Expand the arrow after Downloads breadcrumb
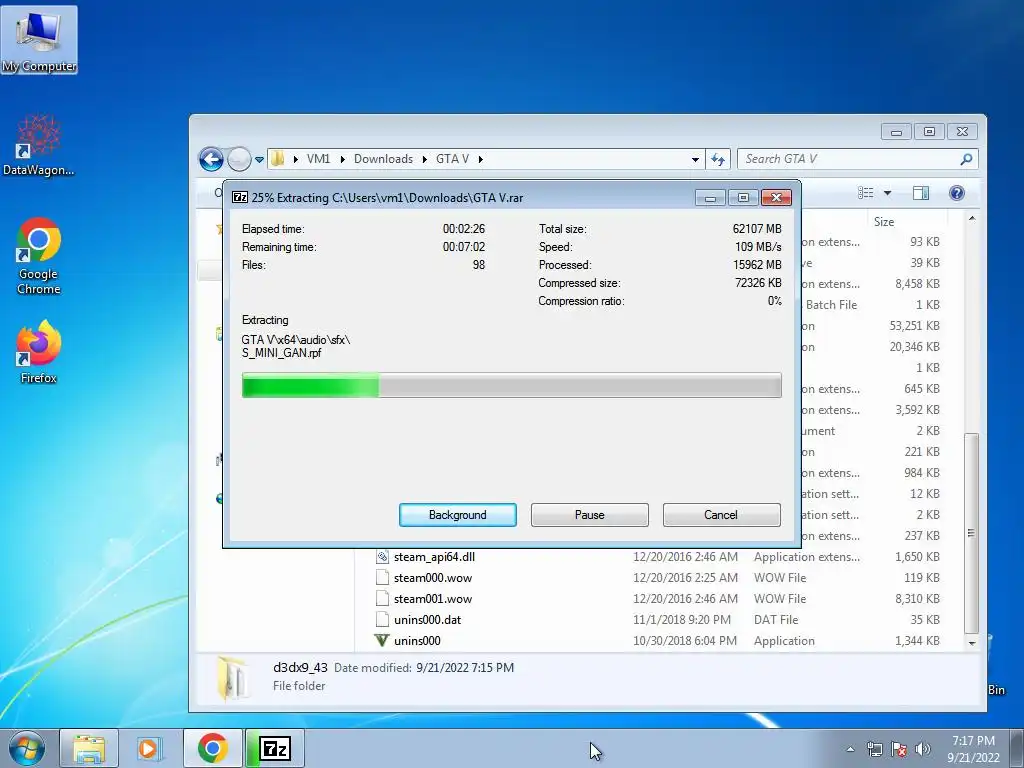The height and width of the screenshot is (768, 1024). 424,159
